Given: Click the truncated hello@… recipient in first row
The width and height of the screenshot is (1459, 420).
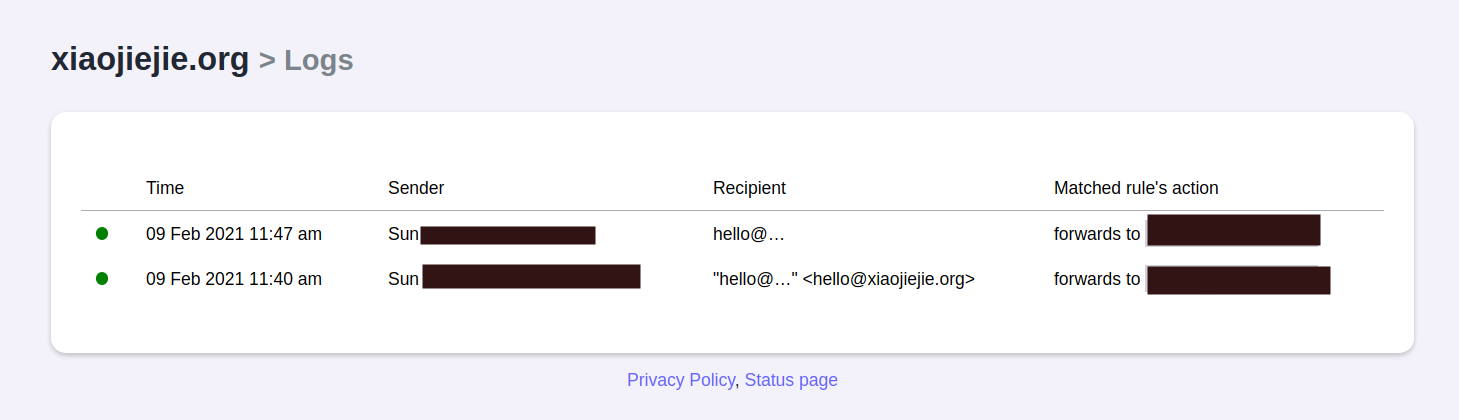Looking at the screenshot, I should [749, 234].
